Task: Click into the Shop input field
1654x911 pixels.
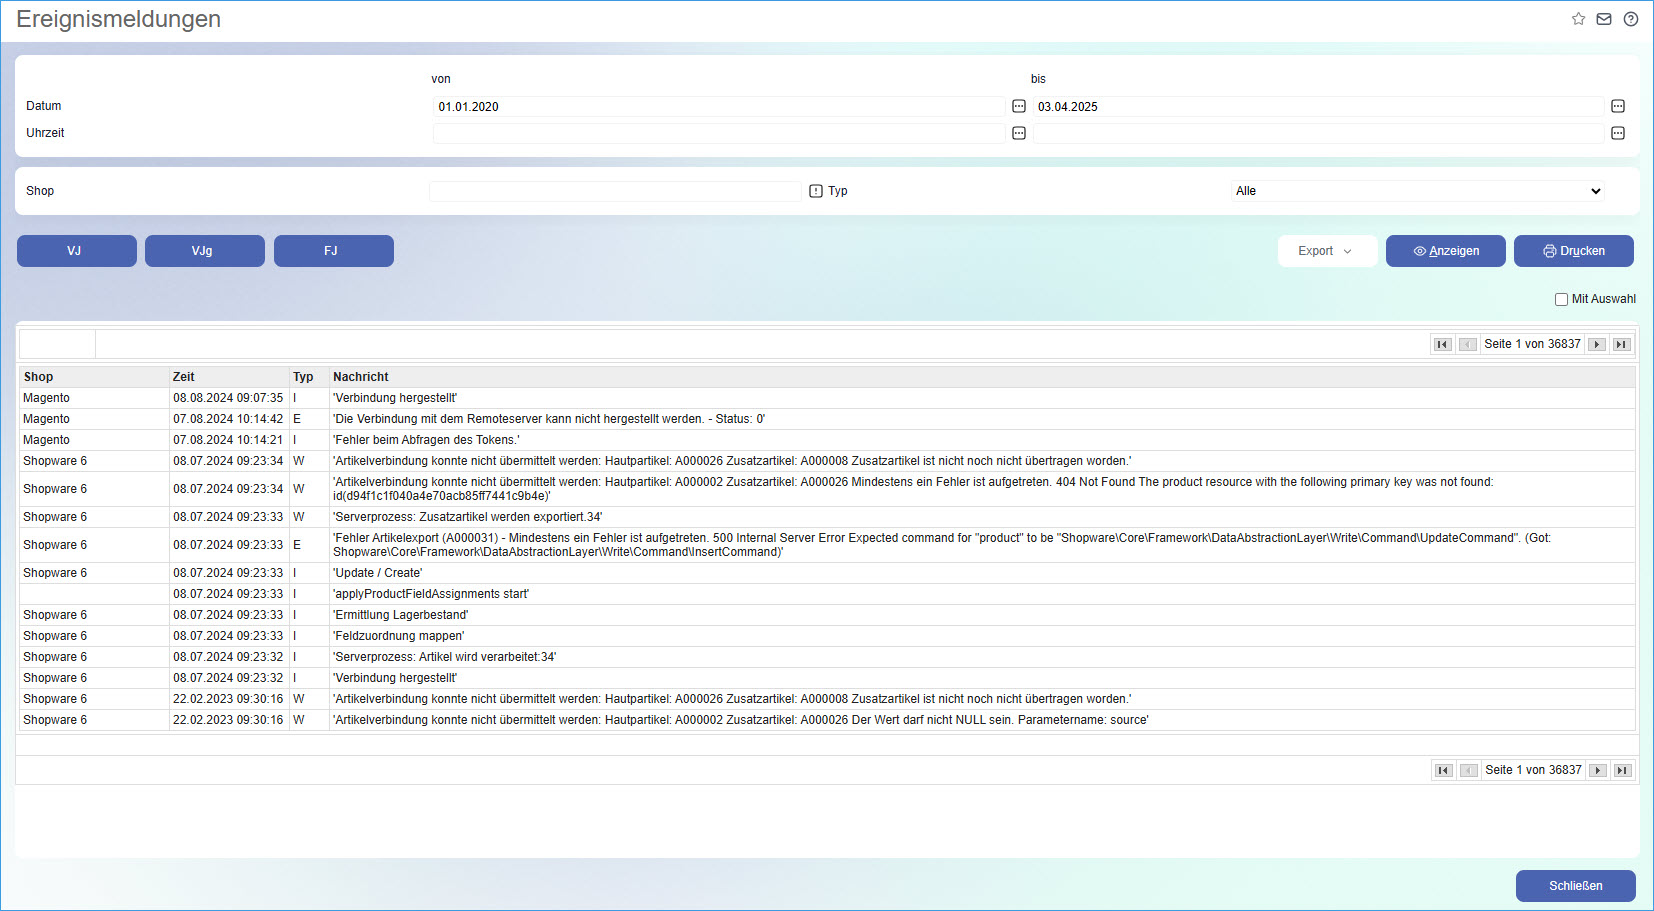Action: [x=614, y=191]
